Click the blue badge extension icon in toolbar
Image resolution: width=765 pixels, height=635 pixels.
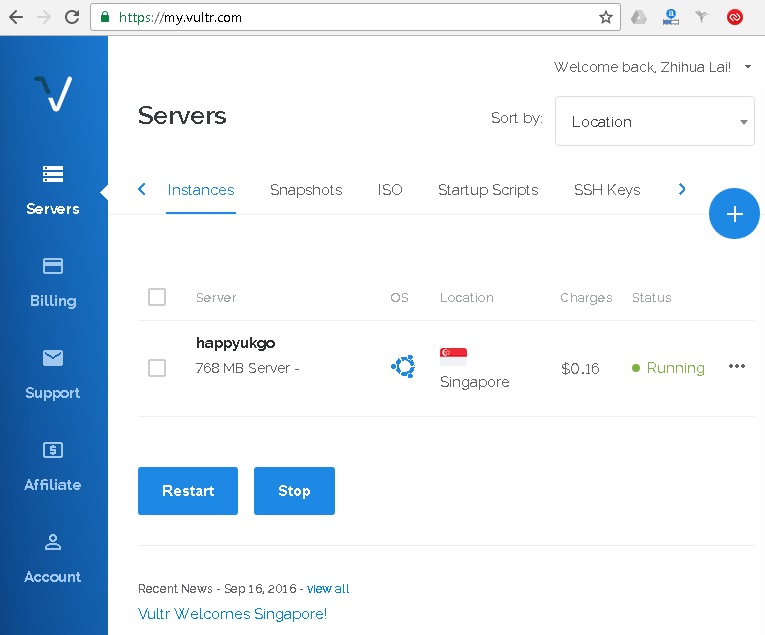tap(671, 17)
